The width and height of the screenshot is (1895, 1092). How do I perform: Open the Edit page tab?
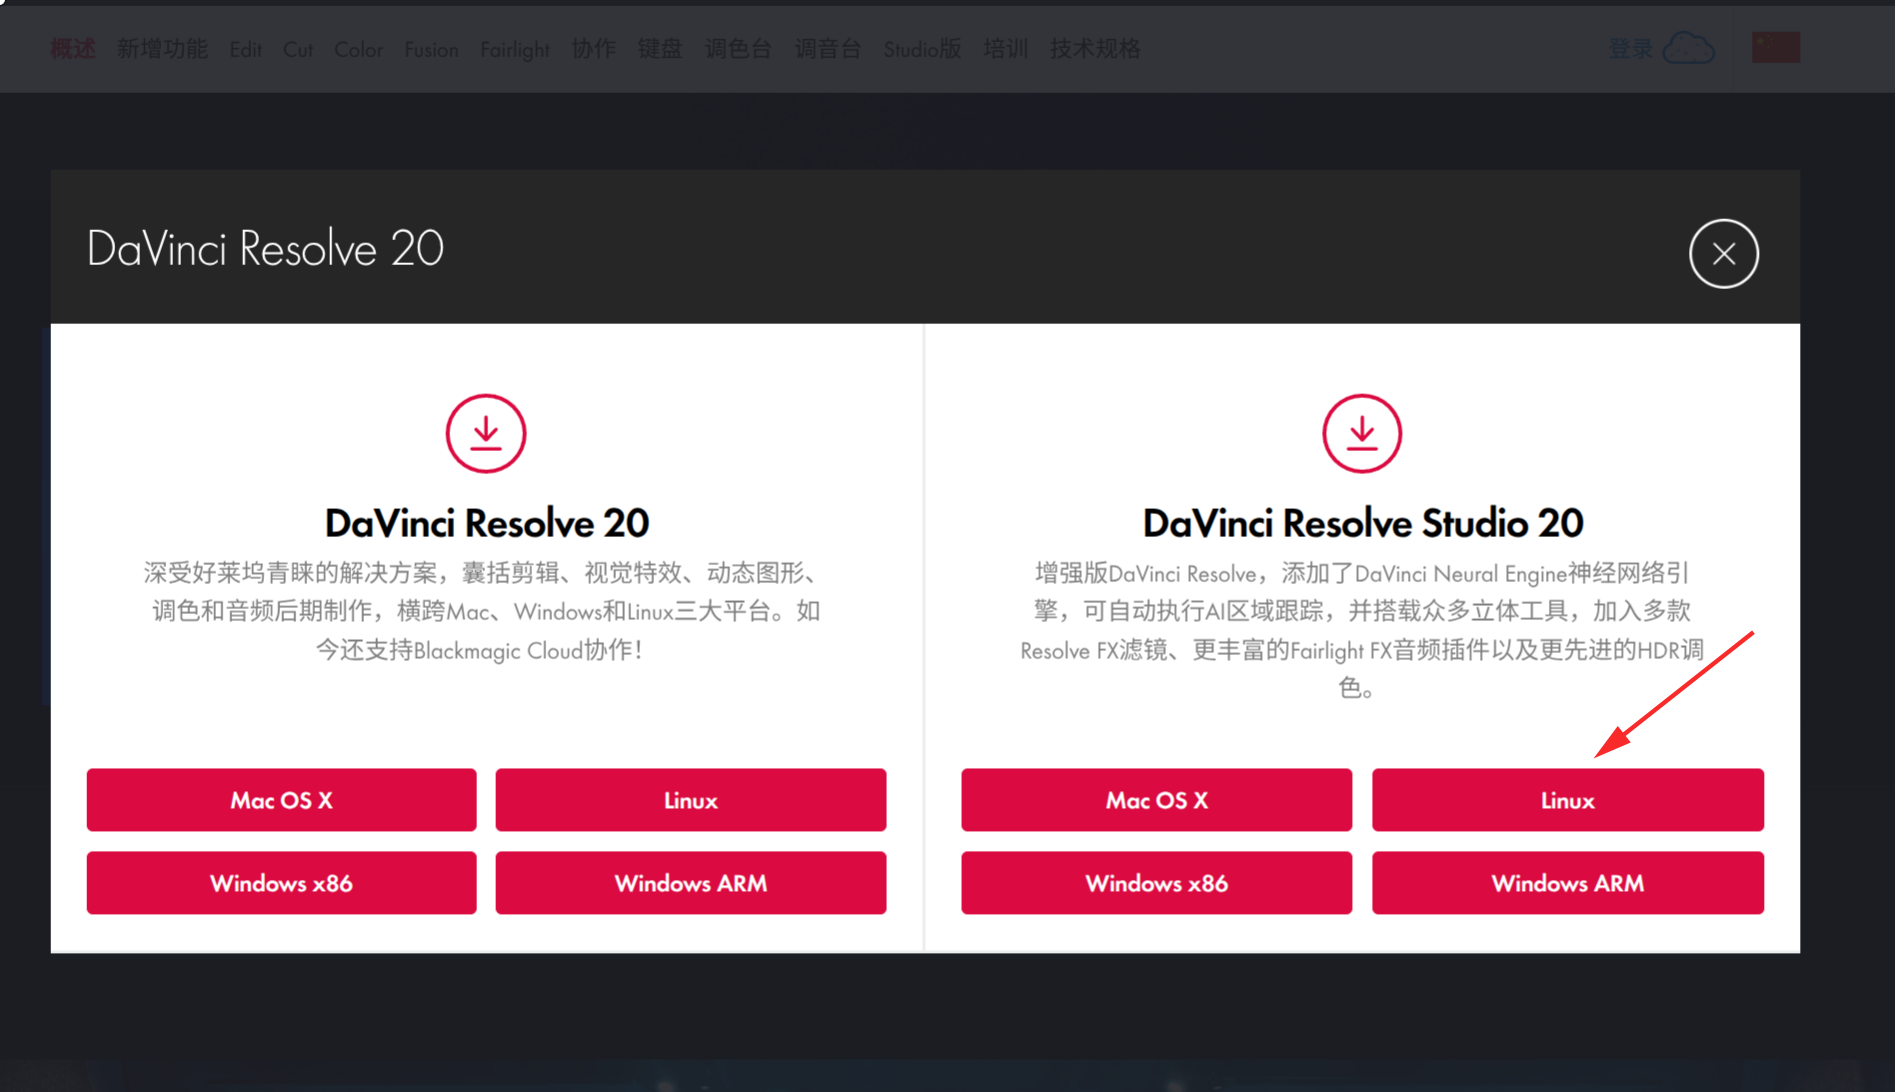click(x=245, y=49)
